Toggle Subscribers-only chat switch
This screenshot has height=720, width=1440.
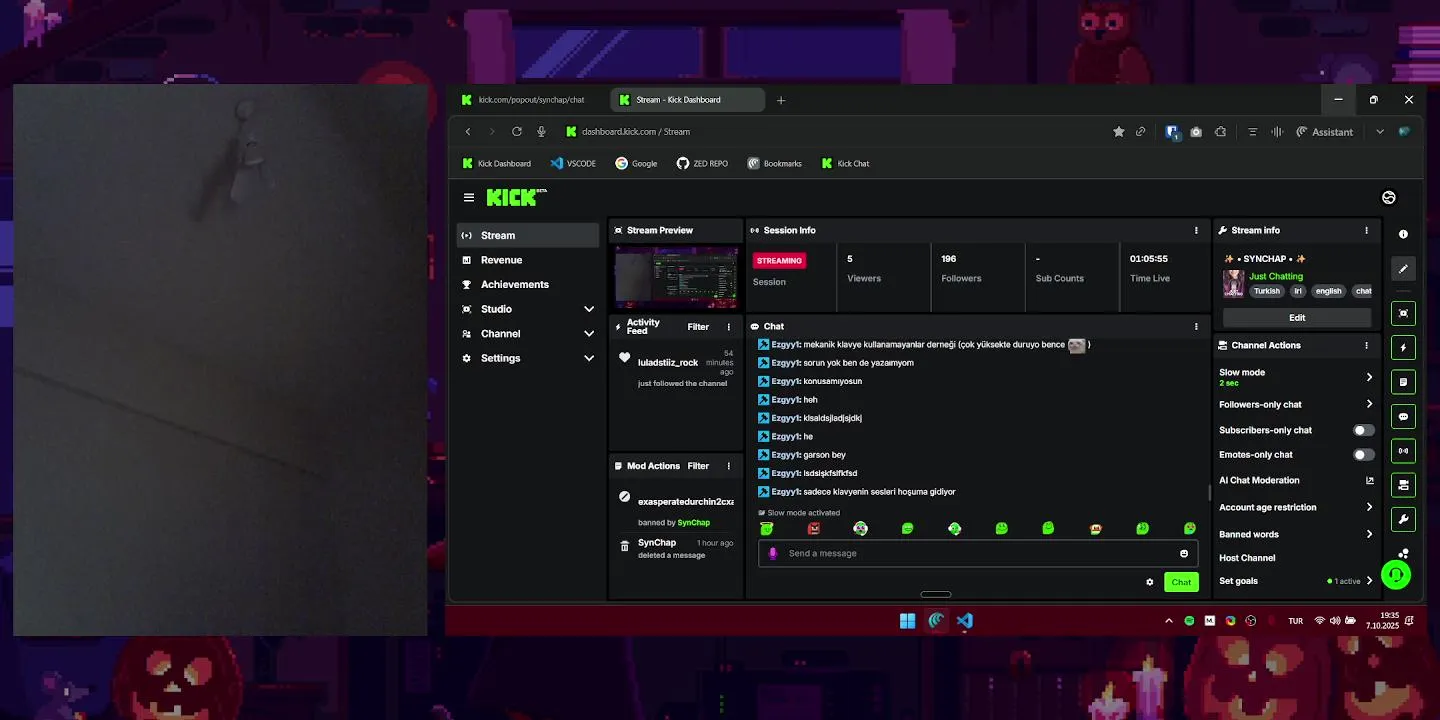click(x=1364, y=430)
